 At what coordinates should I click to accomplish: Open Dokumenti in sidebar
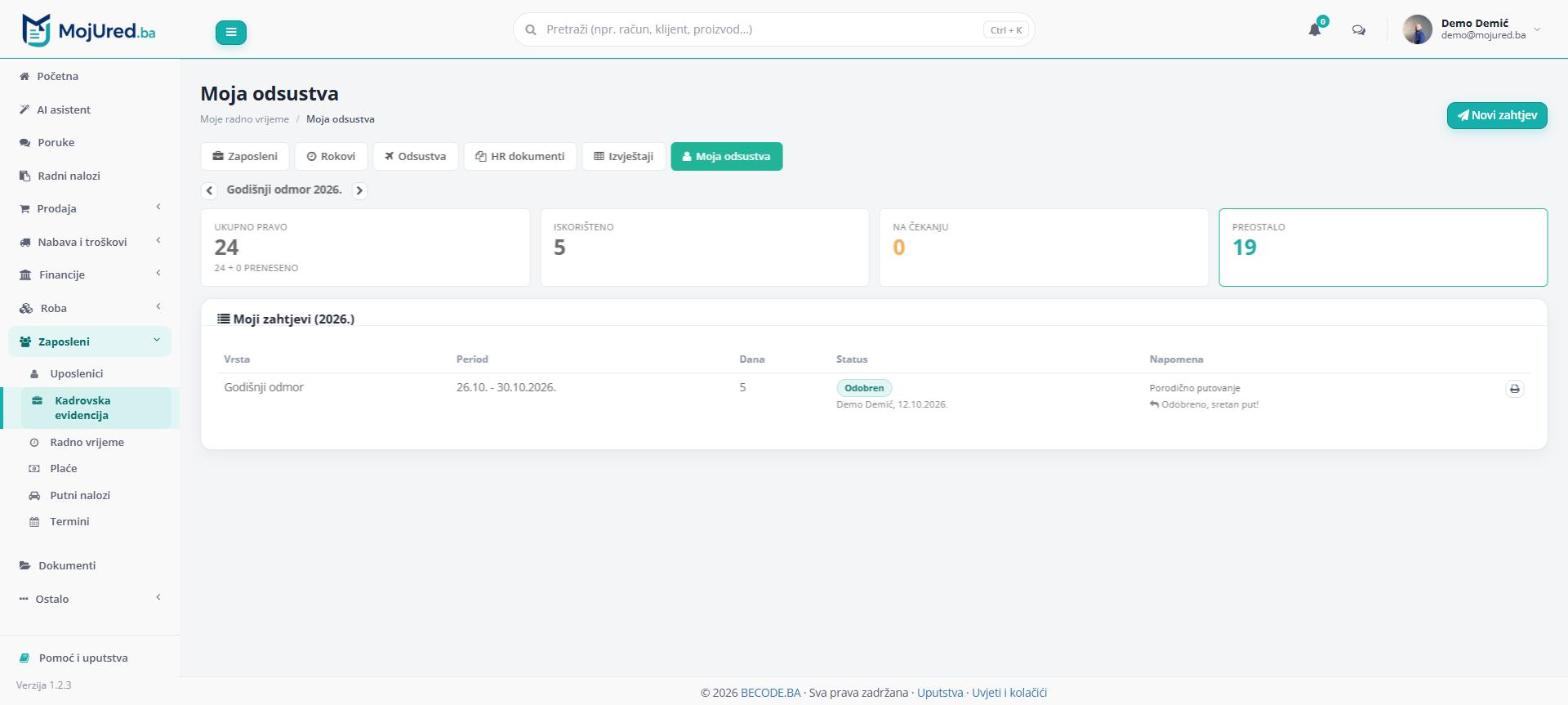(90, 565)
